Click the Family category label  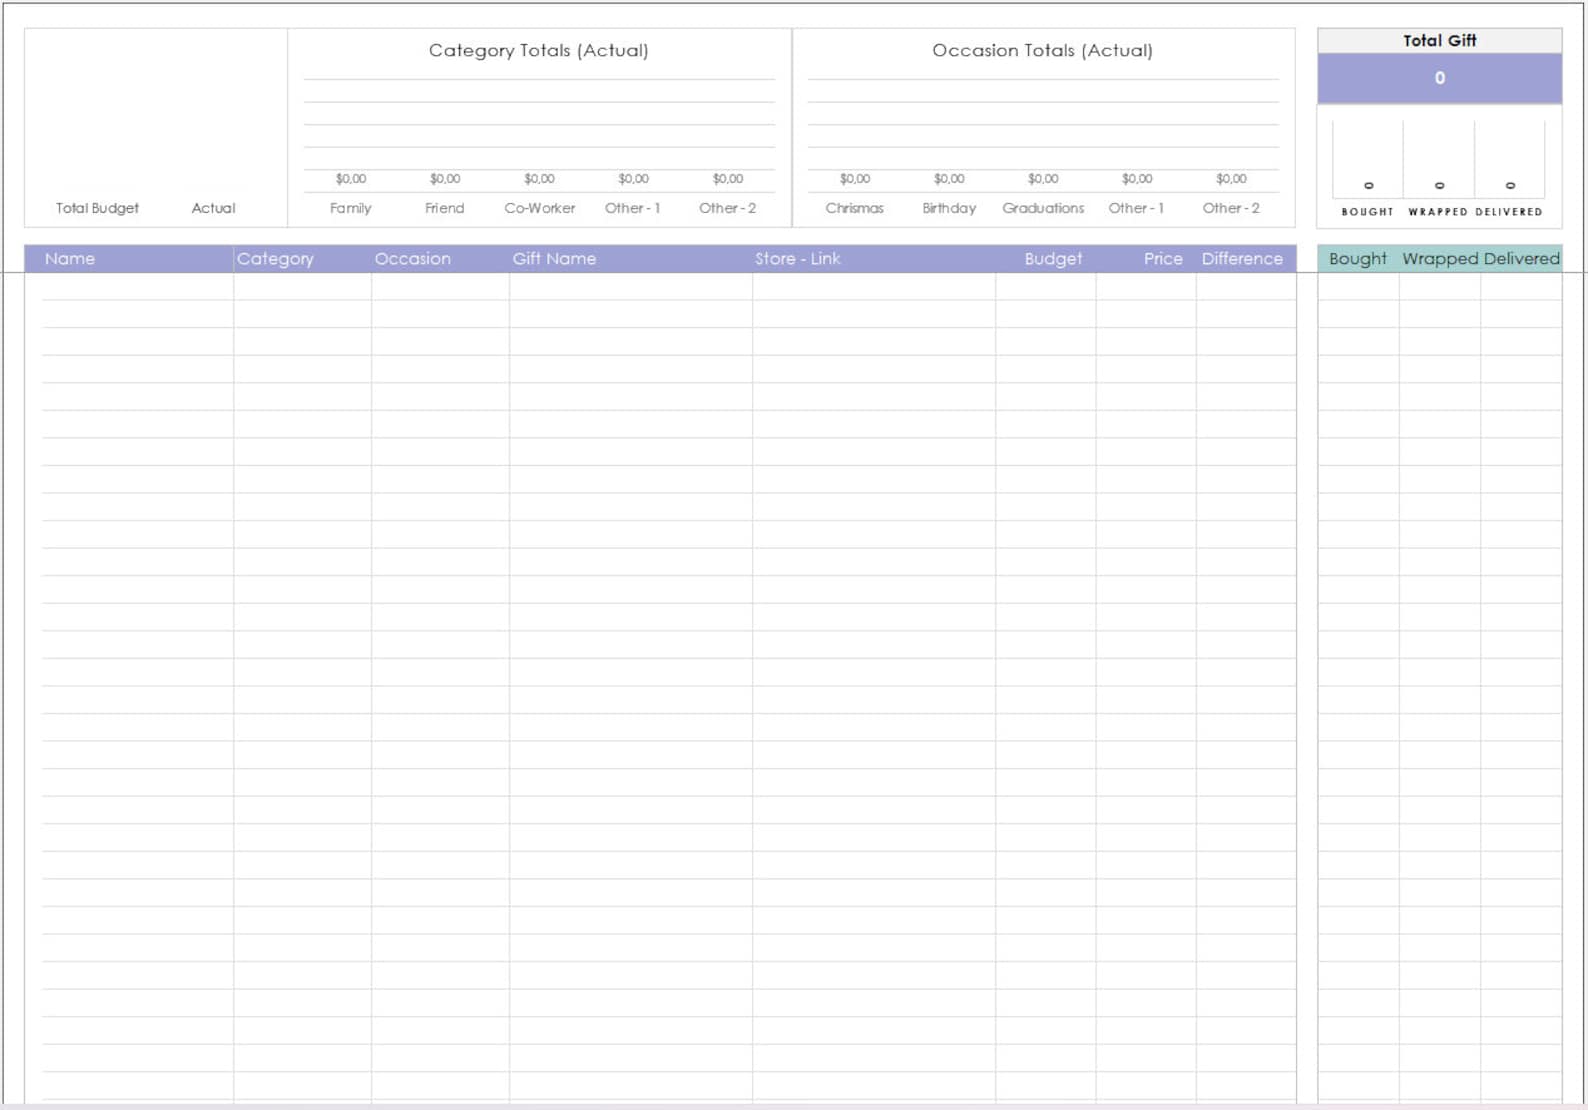(x=350, y=208)
